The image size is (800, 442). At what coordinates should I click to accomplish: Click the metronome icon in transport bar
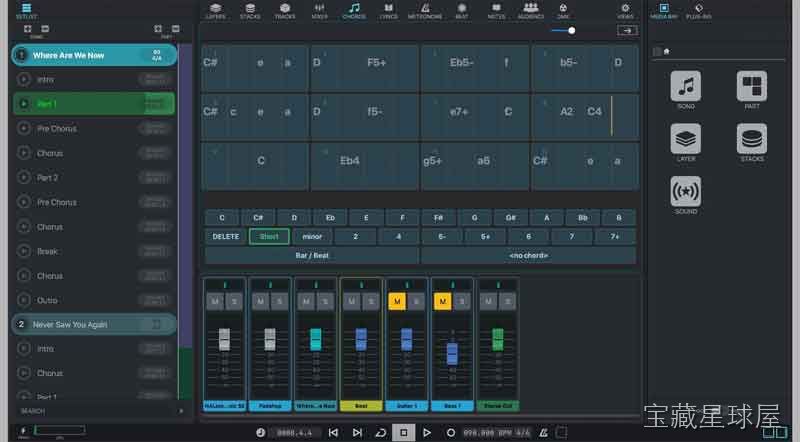pyautogui.click(x=544, y=433)
